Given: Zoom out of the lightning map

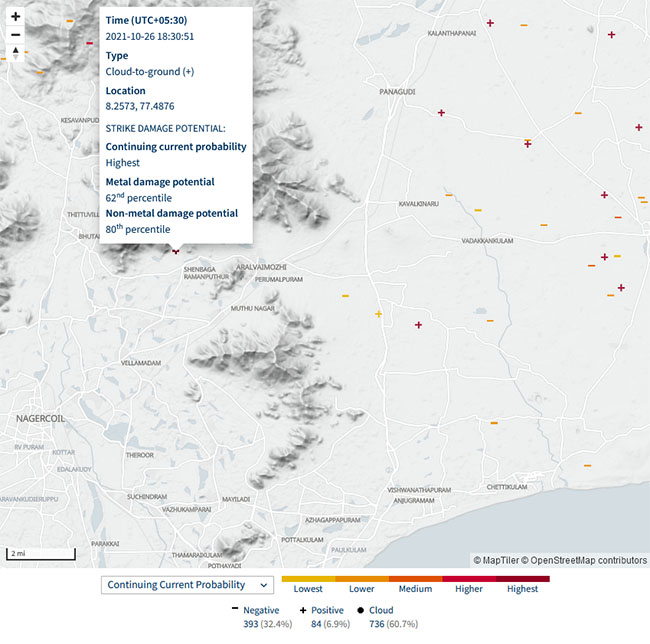Looking at the screenshot, I should (x=16, y=35).
